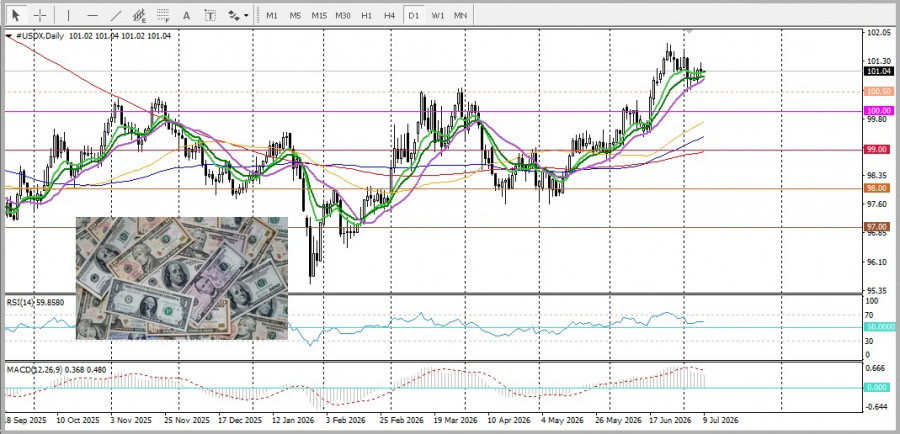Select the D1 timeframe tab
900x434 pixels.
pyautogui.click(x=413, y=16)
